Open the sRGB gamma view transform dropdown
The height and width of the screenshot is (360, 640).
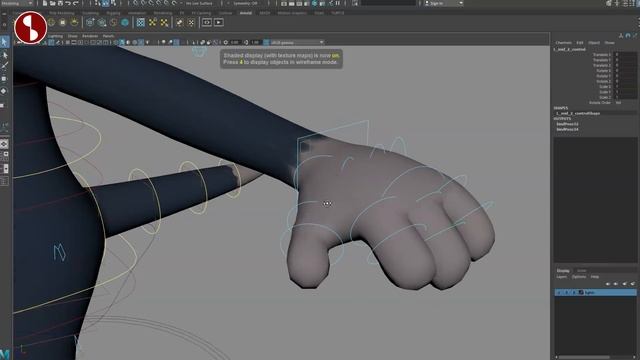[x=297, y=42]
